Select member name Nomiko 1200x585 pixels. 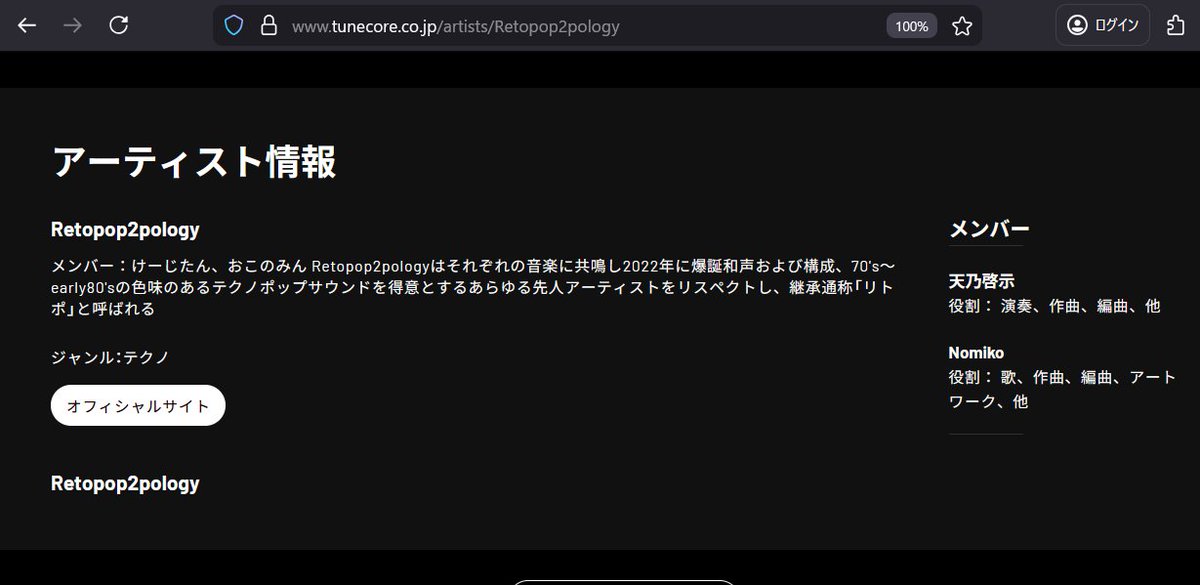(x=976, y=353)
